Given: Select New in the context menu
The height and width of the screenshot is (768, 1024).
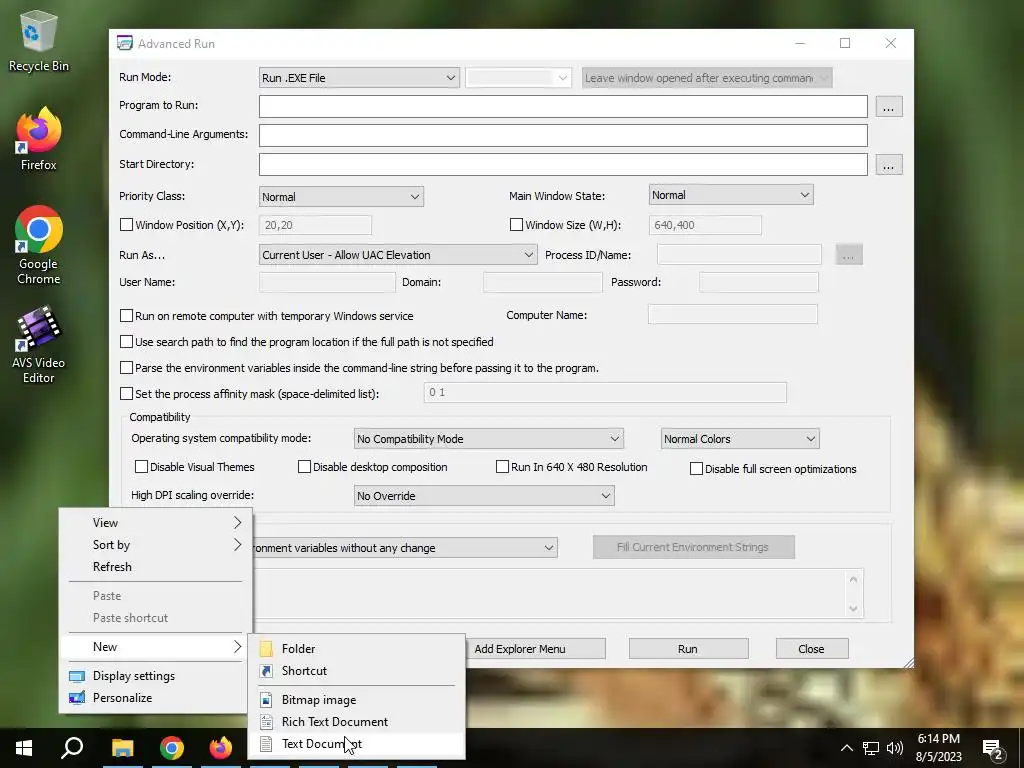Looking at the screenshot, I should [x=155, y=647].
